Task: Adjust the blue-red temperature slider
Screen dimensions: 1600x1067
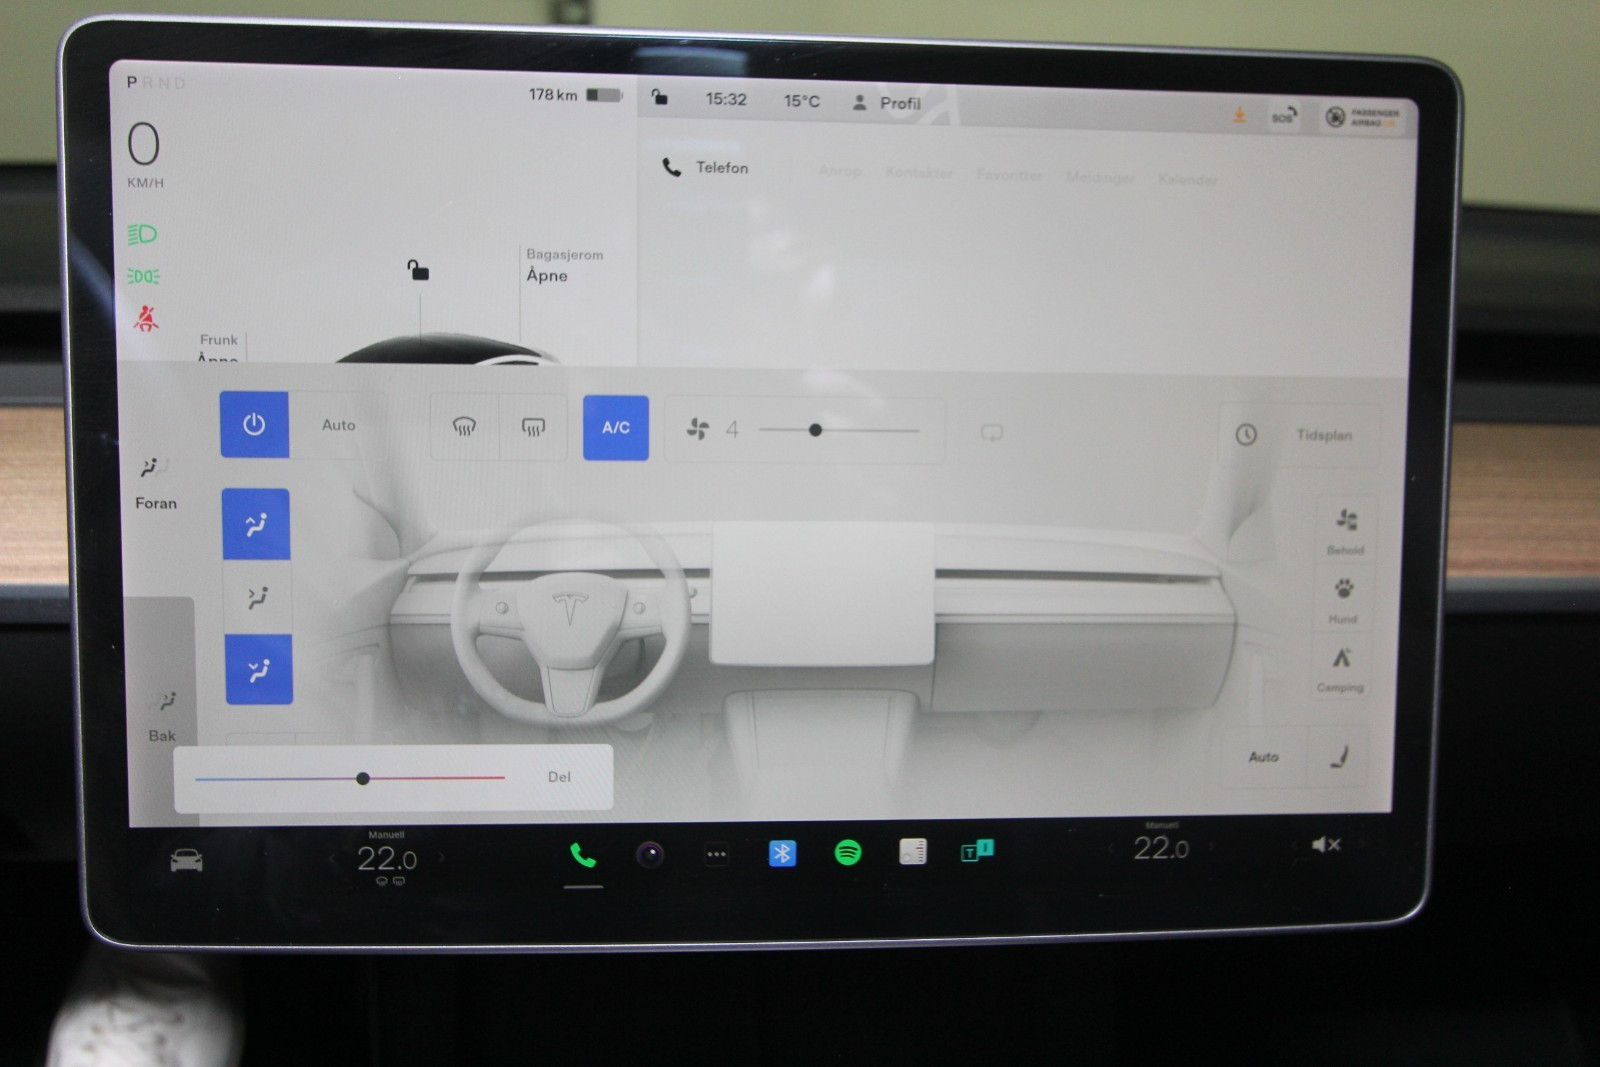Action: point(350,778)
